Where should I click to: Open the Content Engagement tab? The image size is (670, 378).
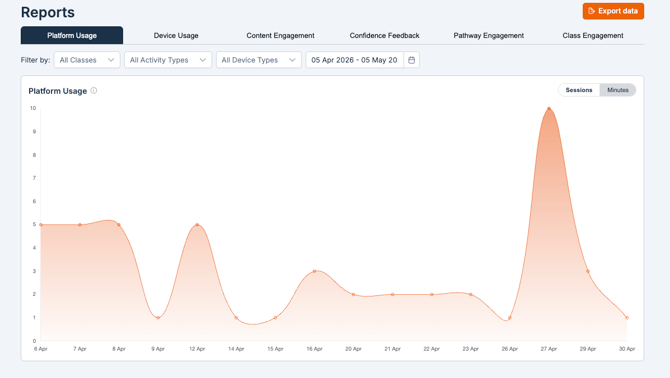pyautogui.click(x=280, y=35)
